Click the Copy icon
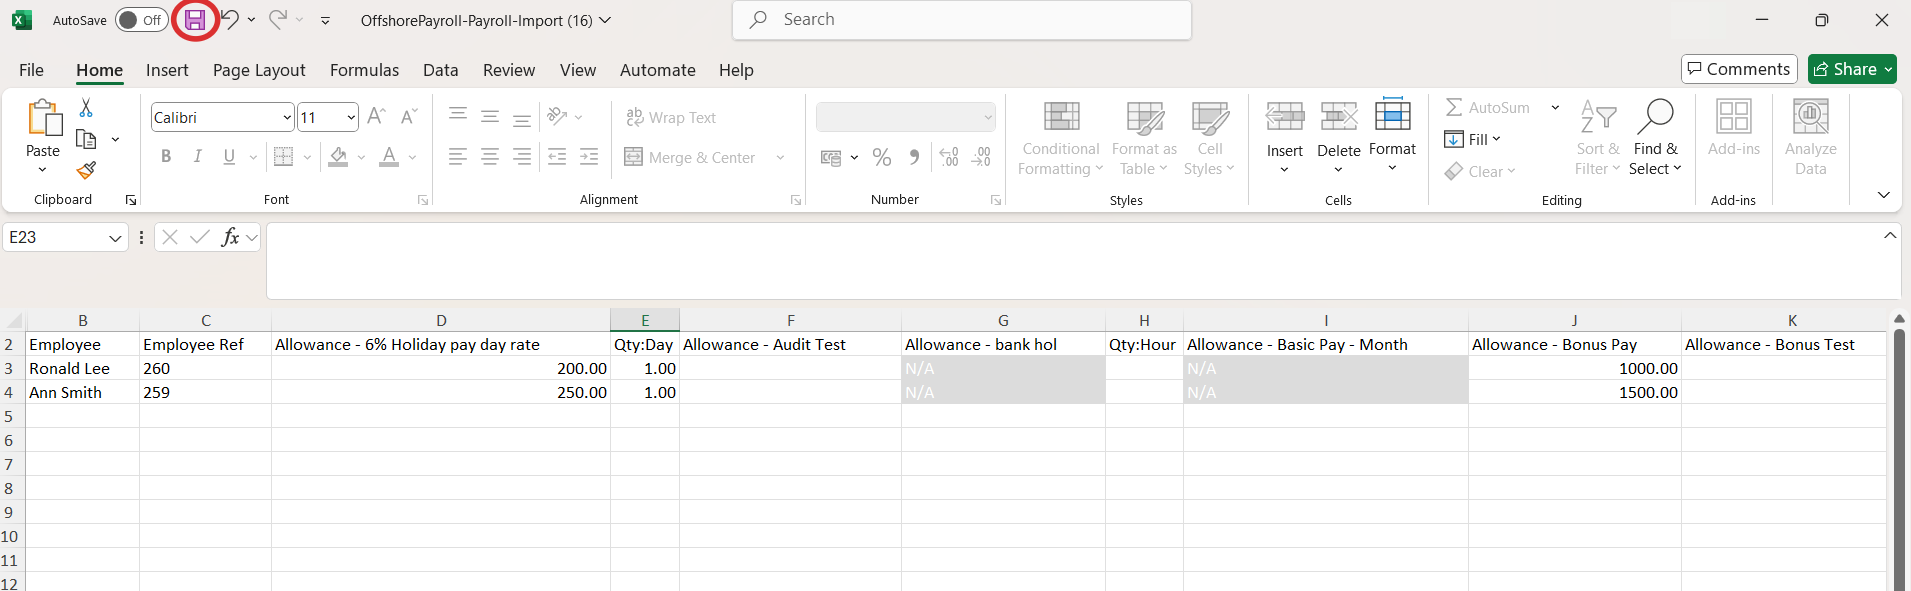This screenshot has width=1911, height=591. coord(86,139)
